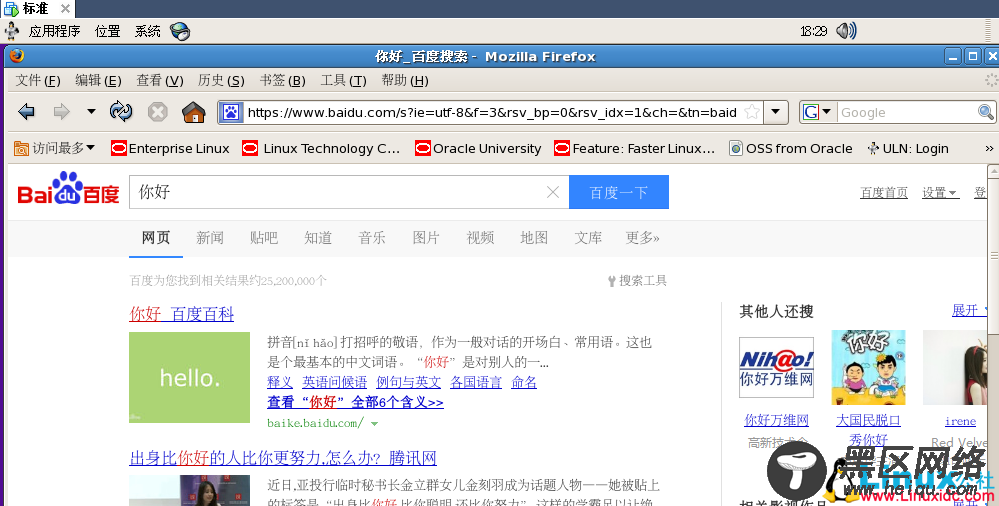Go back with the Firefox back arrow
This screenshot has width=999, height=506.
26,112
